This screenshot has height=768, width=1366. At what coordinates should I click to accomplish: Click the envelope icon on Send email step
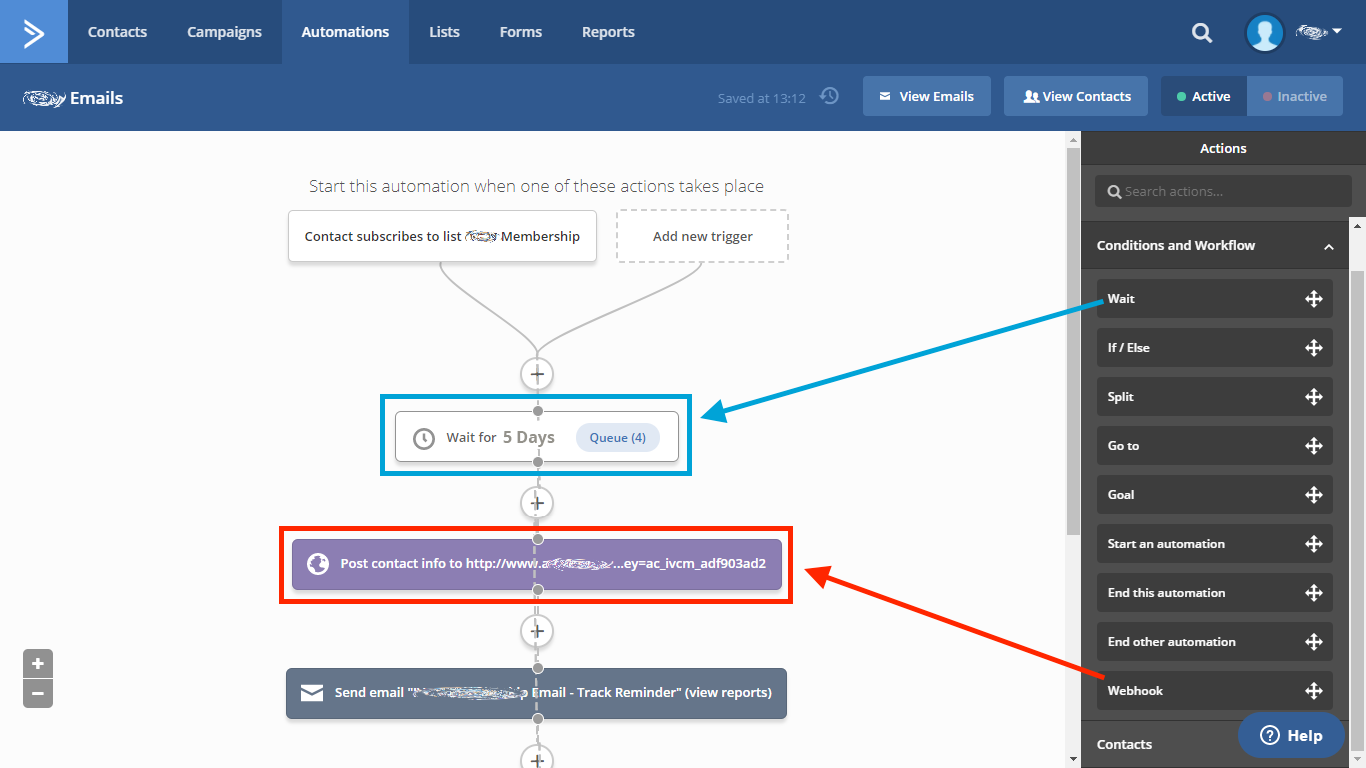[x=312, y=693]
